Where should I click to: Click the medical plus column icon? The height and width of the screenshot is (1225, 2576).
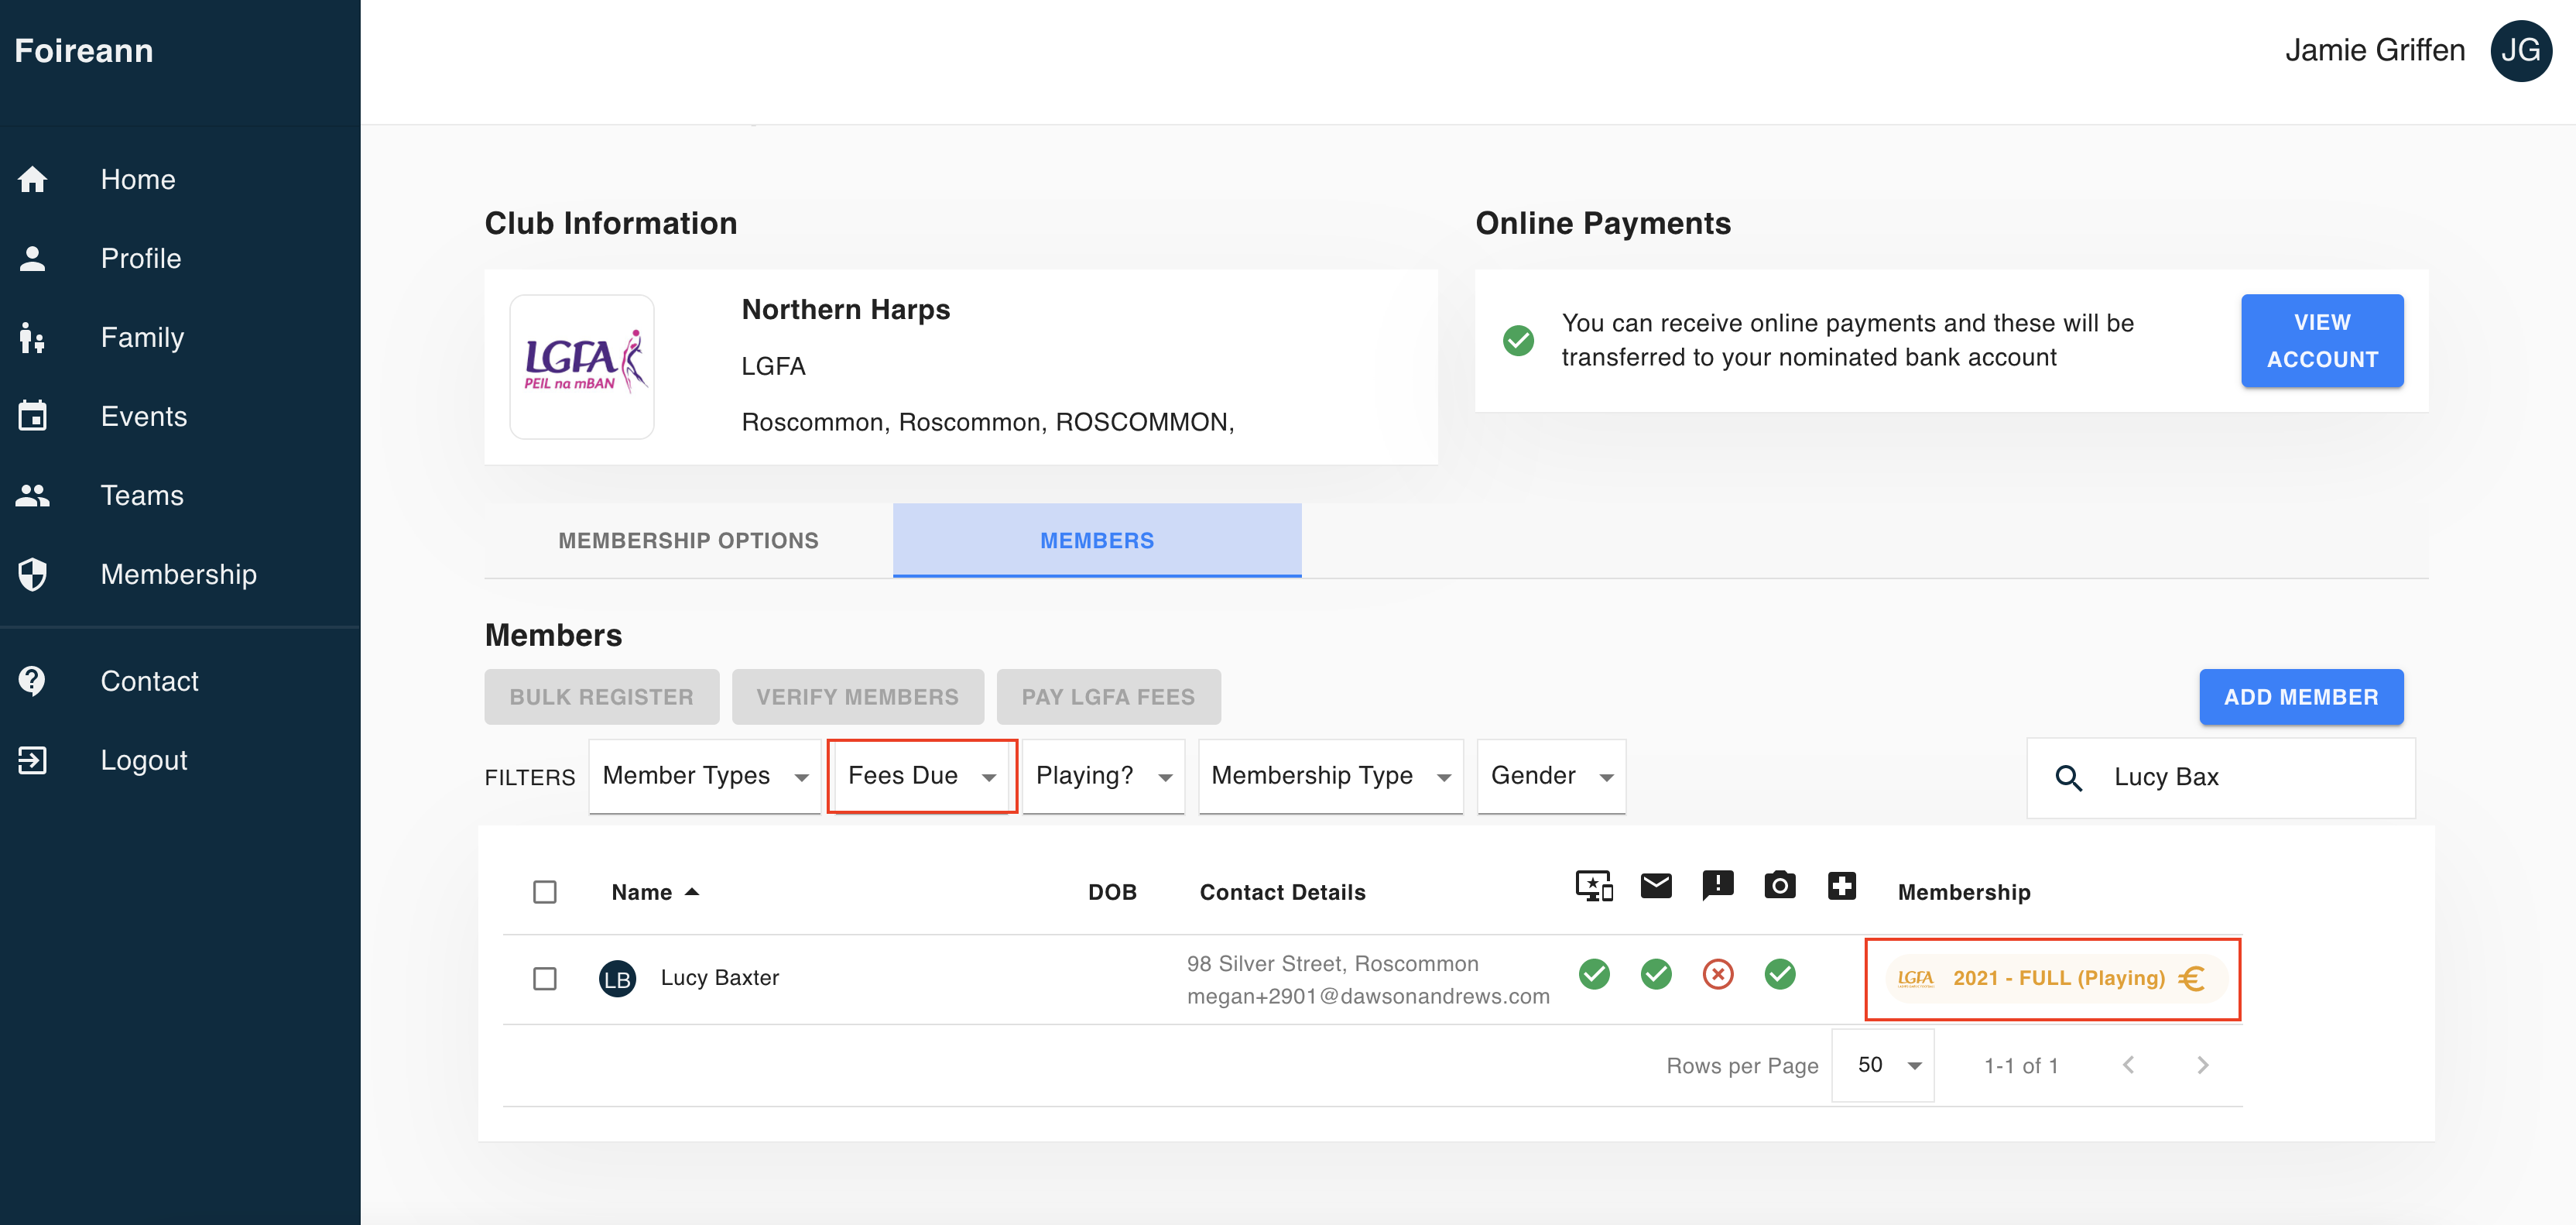click(1841, 885)
